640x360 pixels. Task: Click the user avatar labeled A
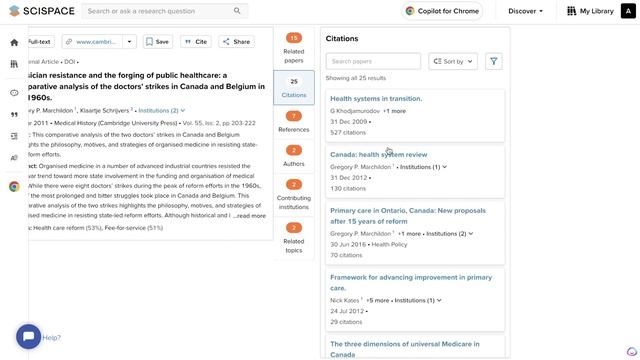click(628, 11)
